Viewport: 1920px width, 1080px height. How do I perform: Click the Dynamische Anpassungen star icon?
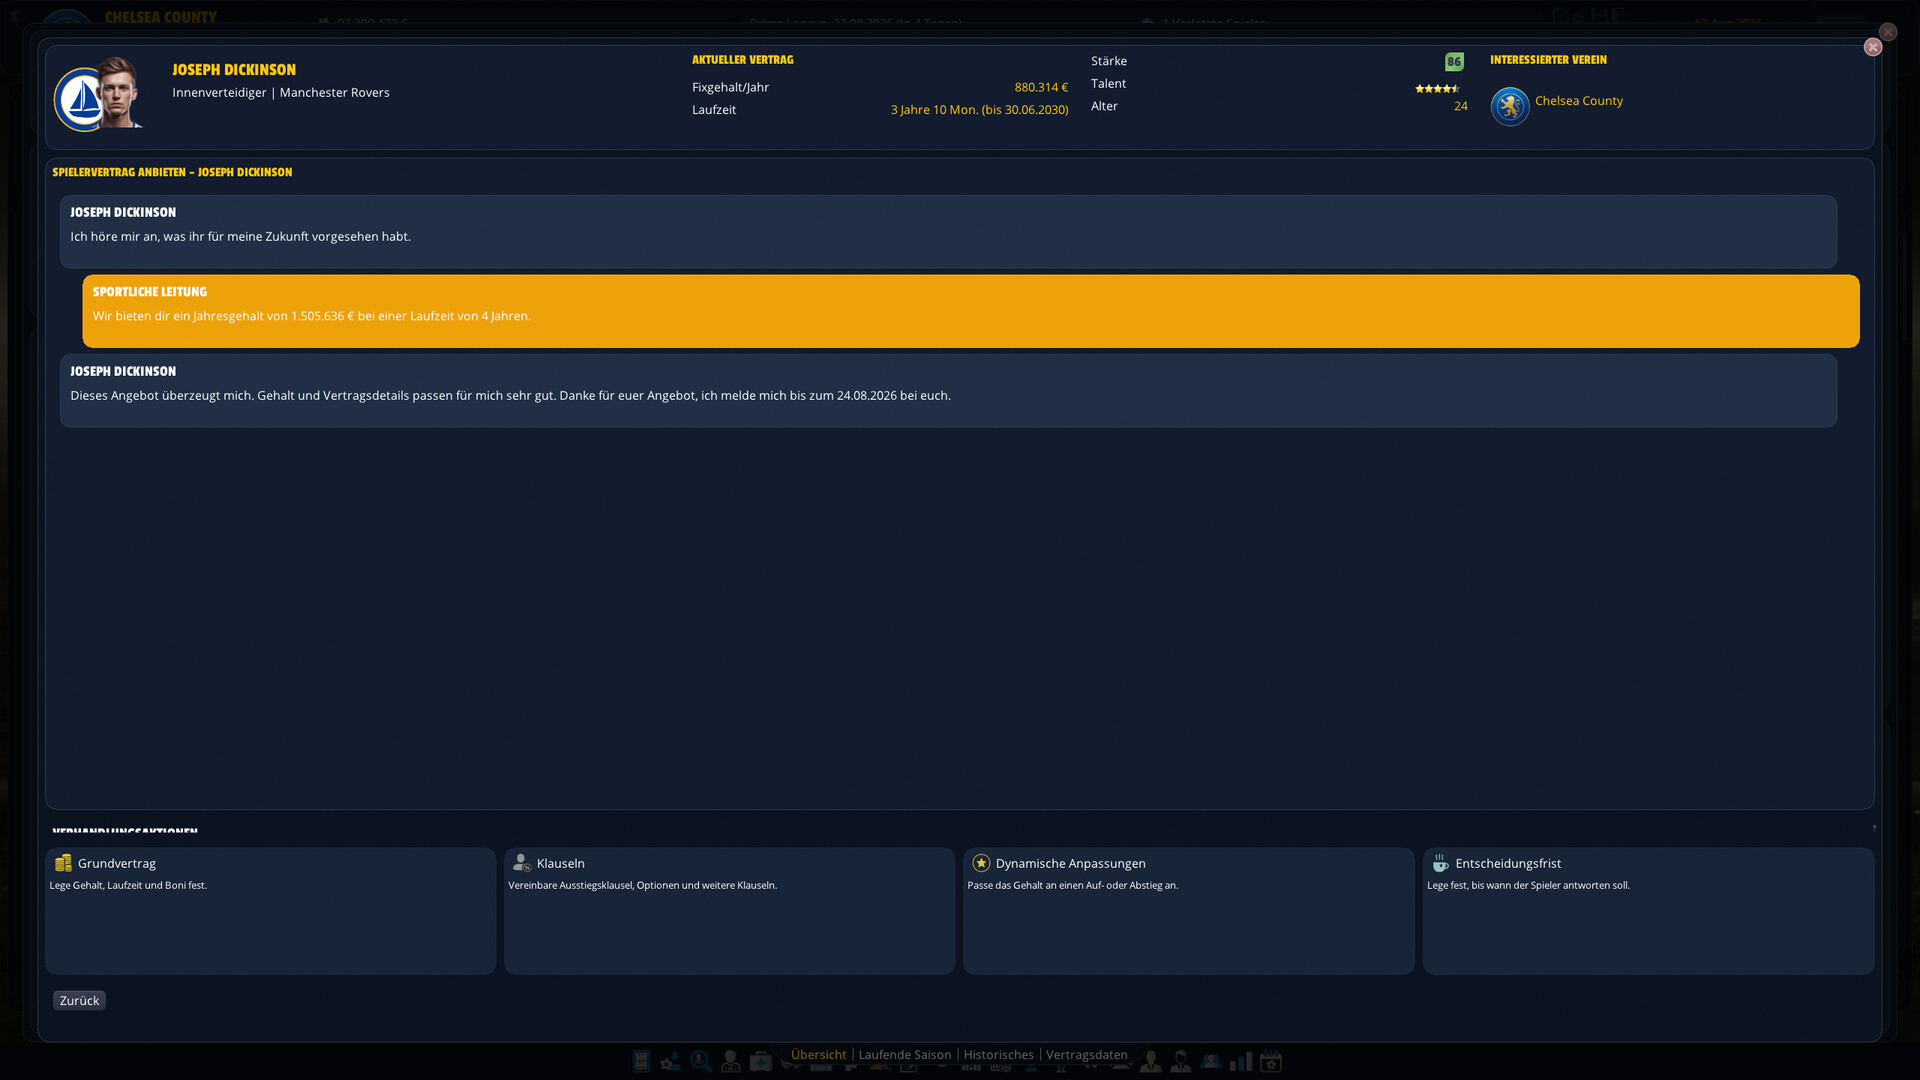pyautogui.click(x=981, y=863)
